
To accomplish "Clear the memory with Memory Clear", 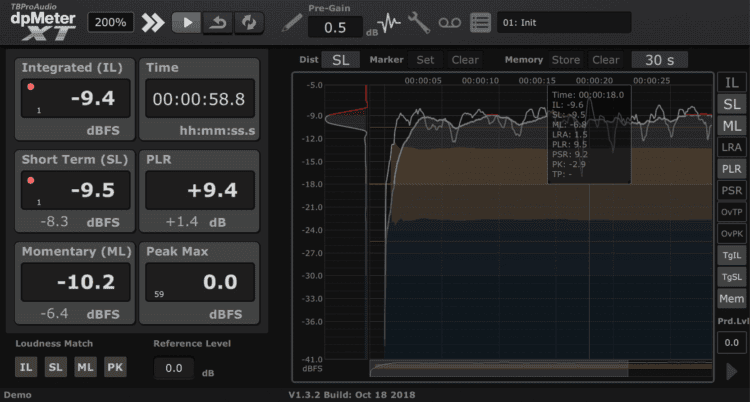I will click(x=606, y=60).
